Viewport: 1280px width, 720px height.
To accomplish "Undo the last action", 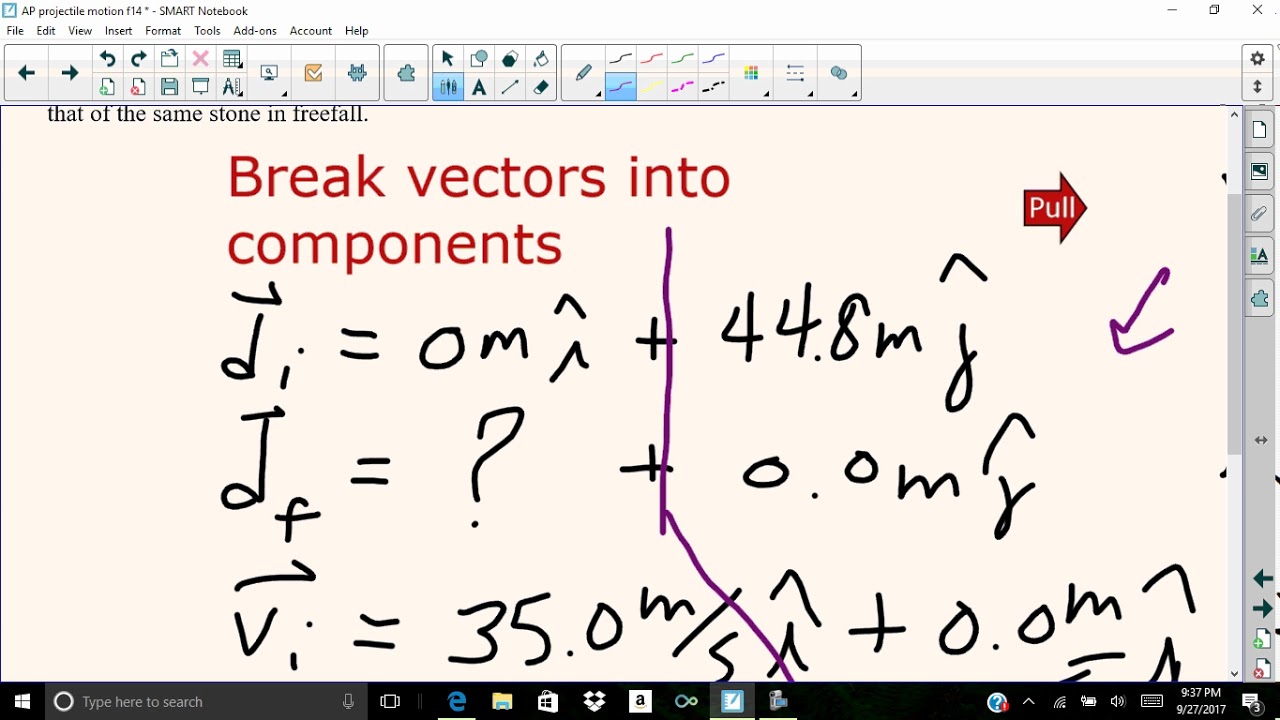I will (107, 59).
